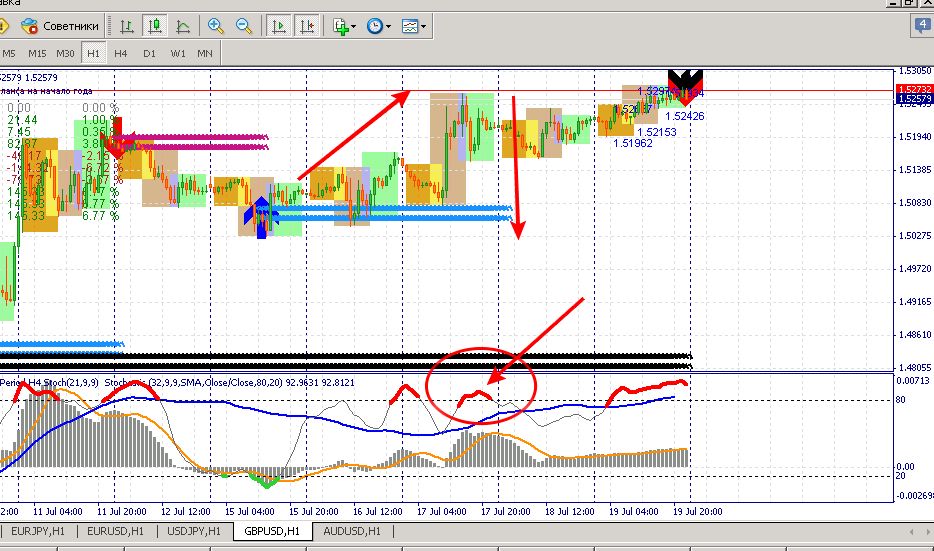The width and height of the screenshot is (934, 551).
Task: Switch to the EURJPY,H1 chart tab
Action: 38,531
